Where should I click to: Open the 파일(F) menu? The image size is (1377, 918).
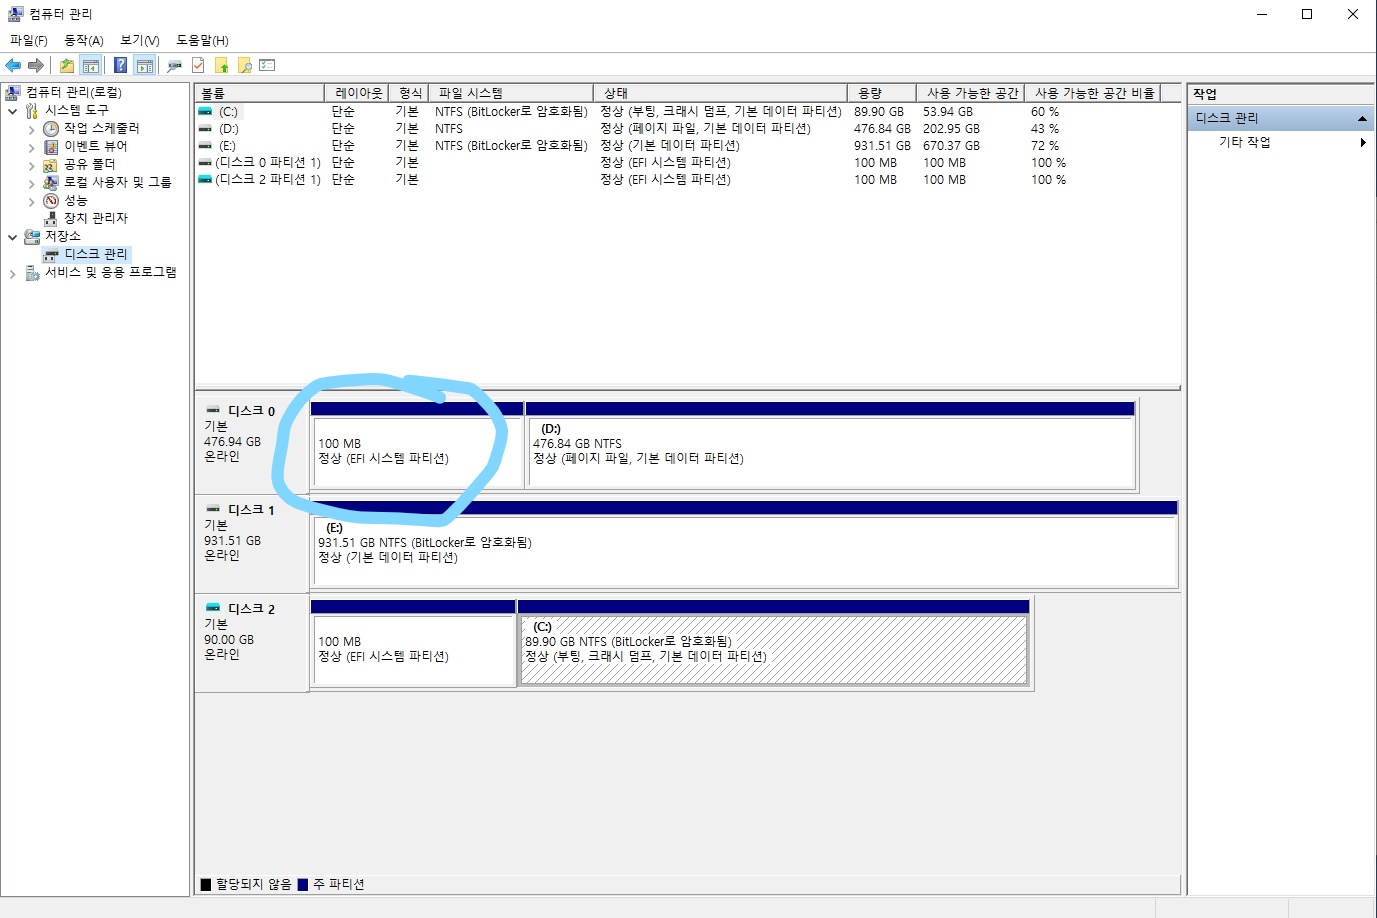click(29, 41)
